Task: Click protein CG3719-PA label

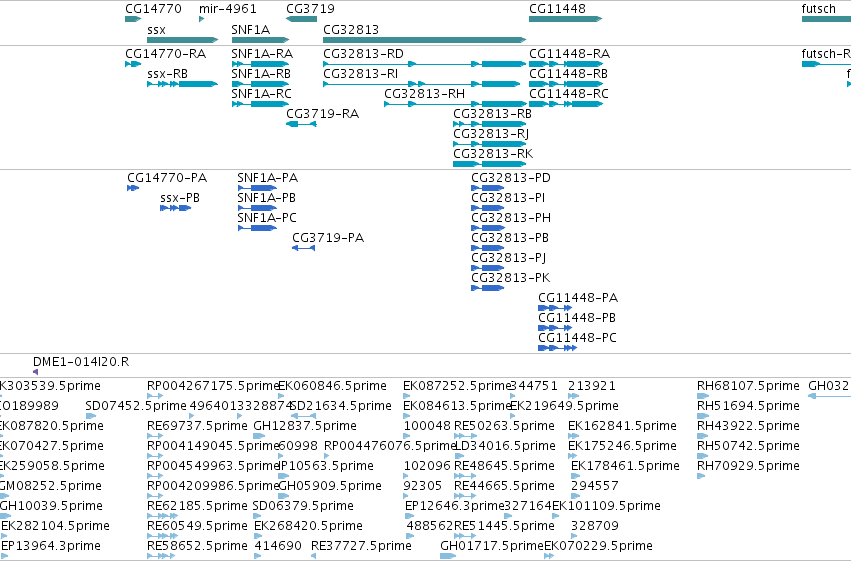Action: 328,238
